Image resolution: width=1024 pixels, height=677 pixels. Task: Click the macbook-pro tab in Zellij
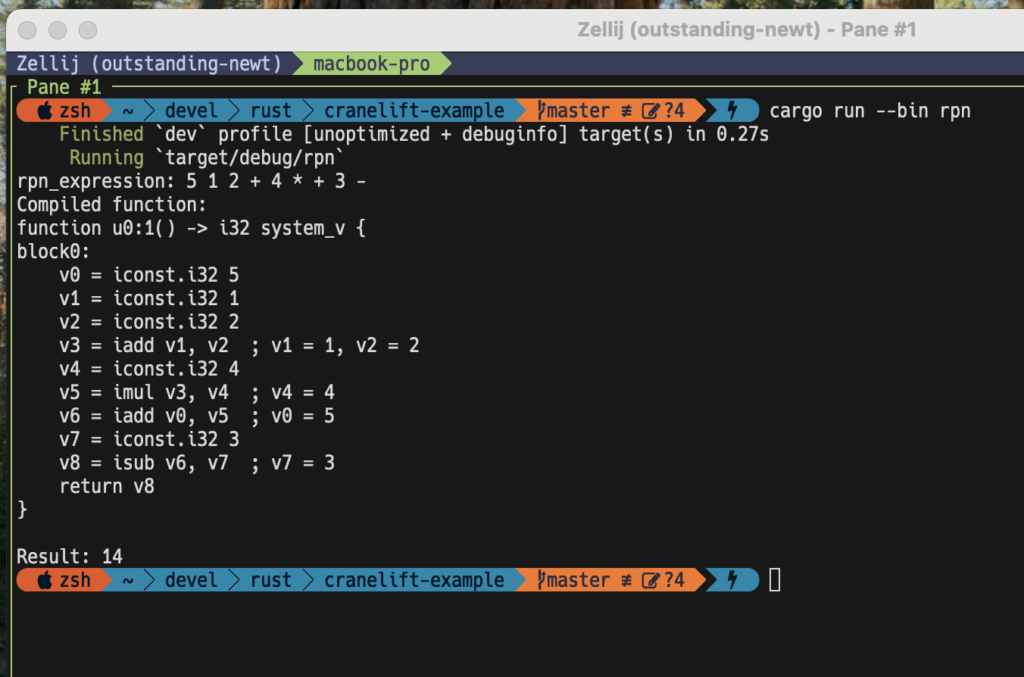(371, 63)
